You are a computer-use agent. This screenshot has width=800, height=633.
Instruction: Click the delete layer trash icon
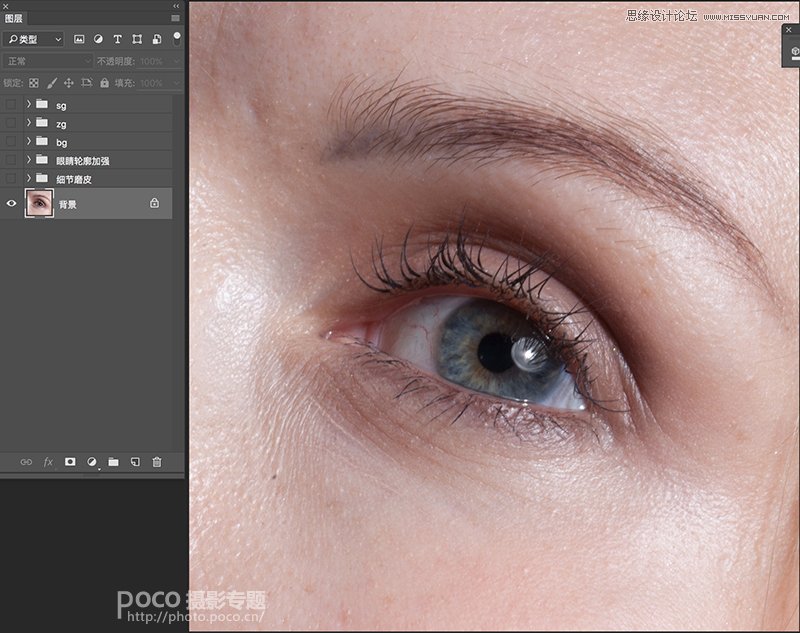point(157,462)
